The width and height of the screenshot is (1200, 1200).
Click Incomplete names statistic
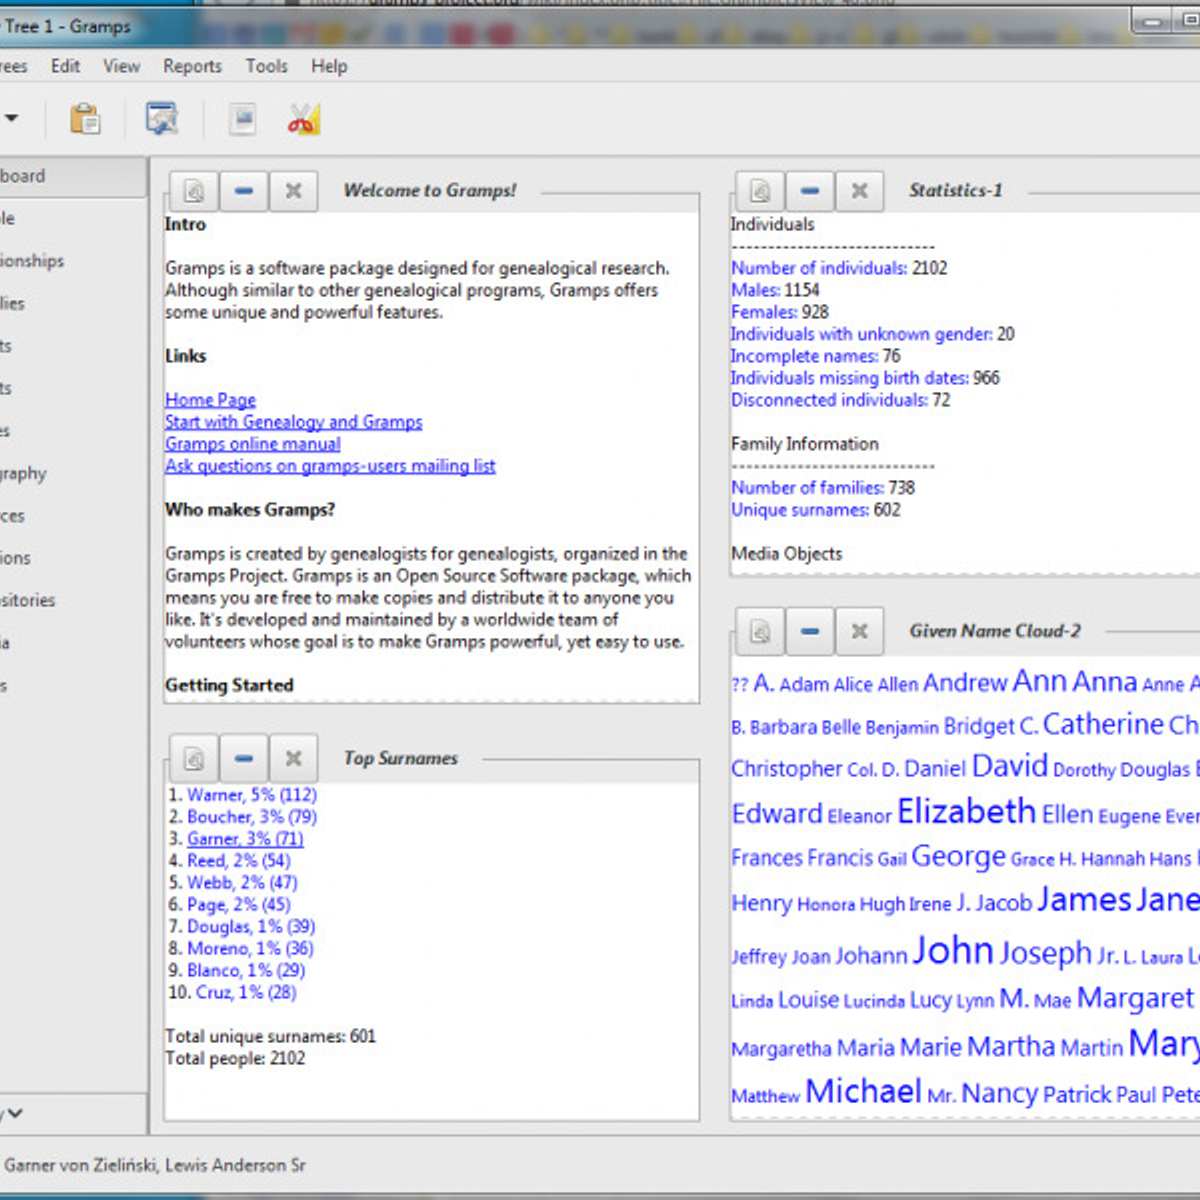pos(804,356)
